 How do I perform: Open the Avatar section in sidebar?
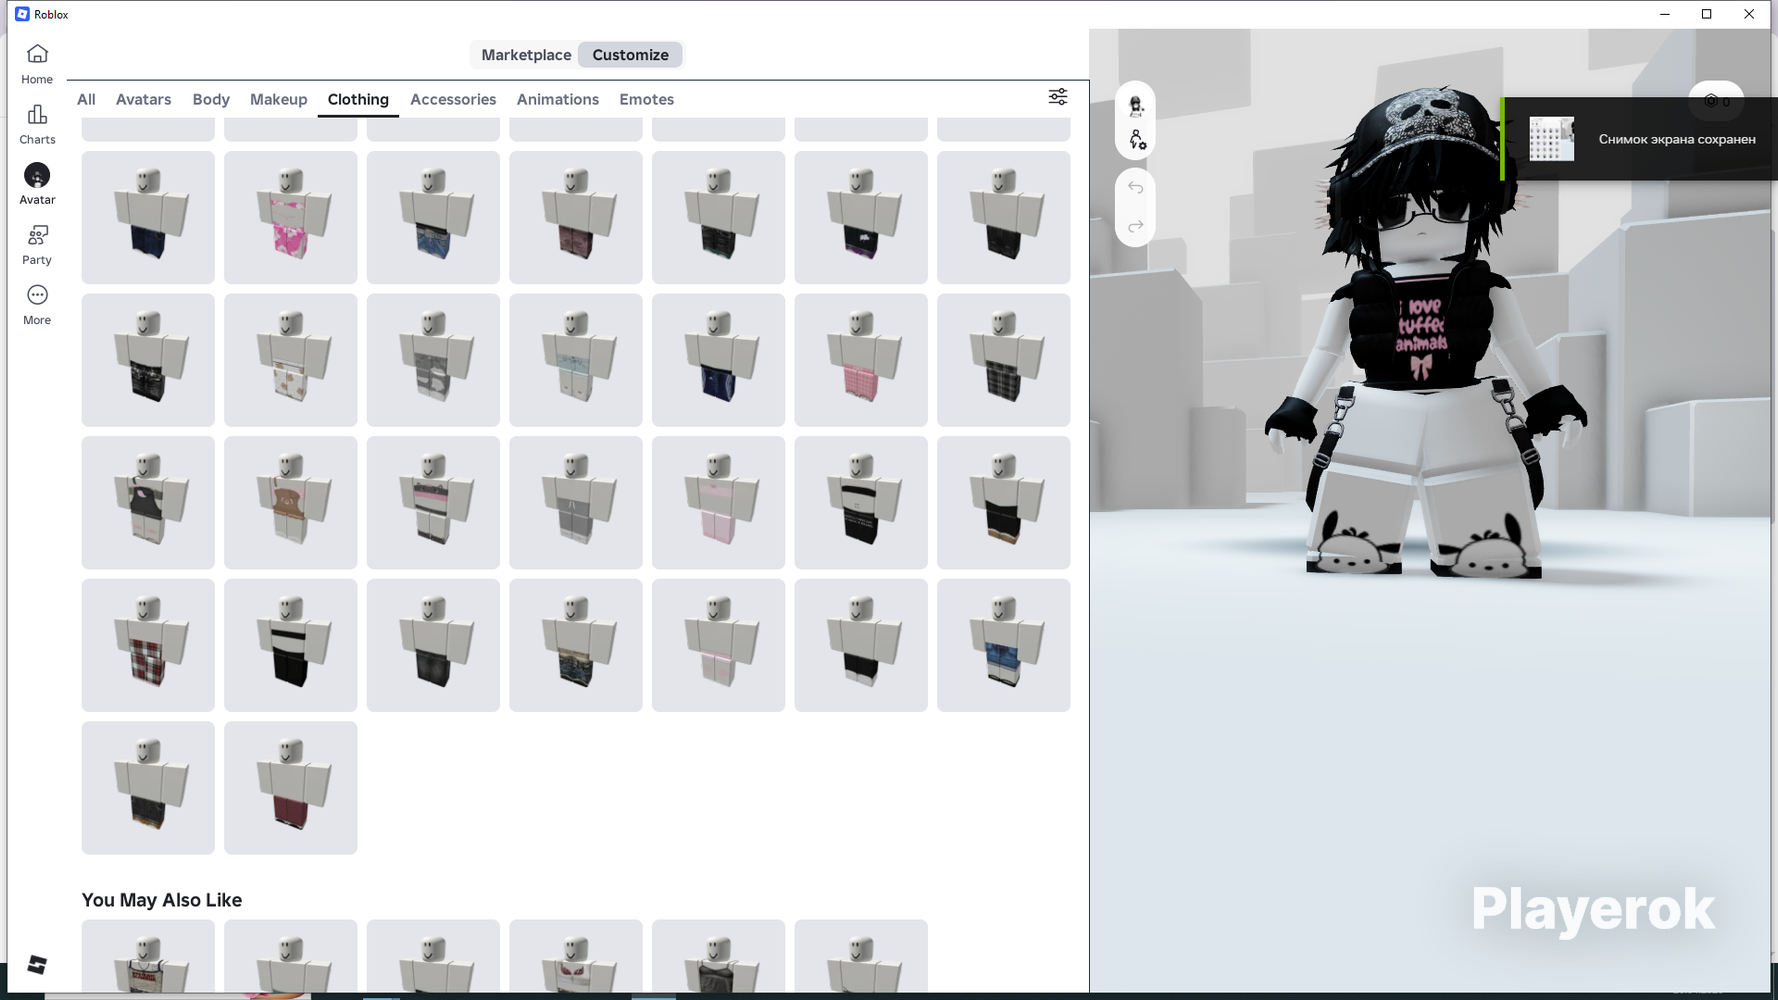click(37, 184)
